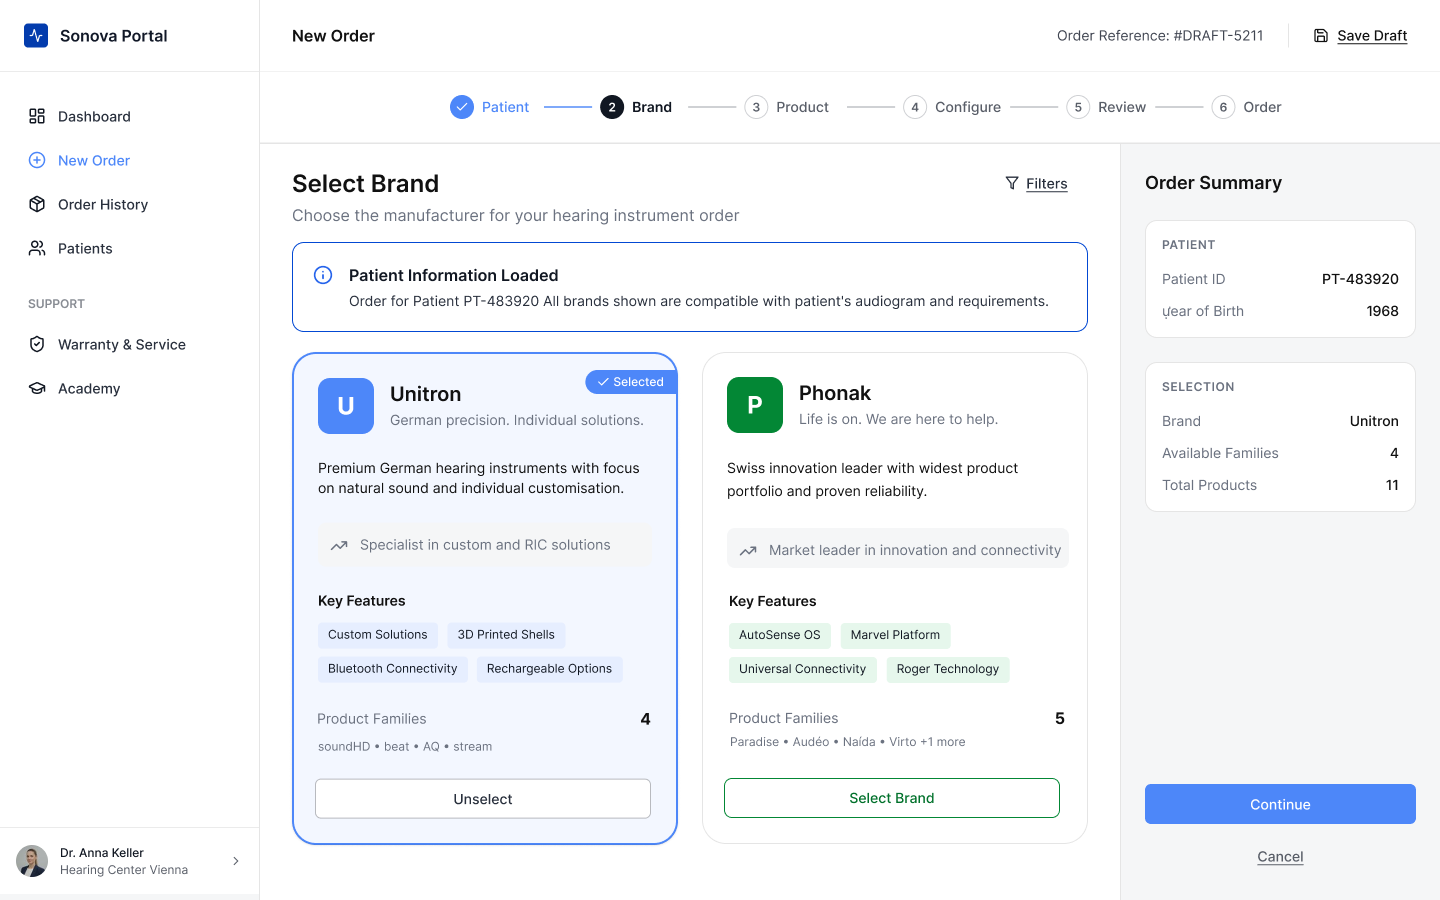This screenshot has height=900, width=1440.
Task: Unselect the Unitron brand
Action: point(483,799)
